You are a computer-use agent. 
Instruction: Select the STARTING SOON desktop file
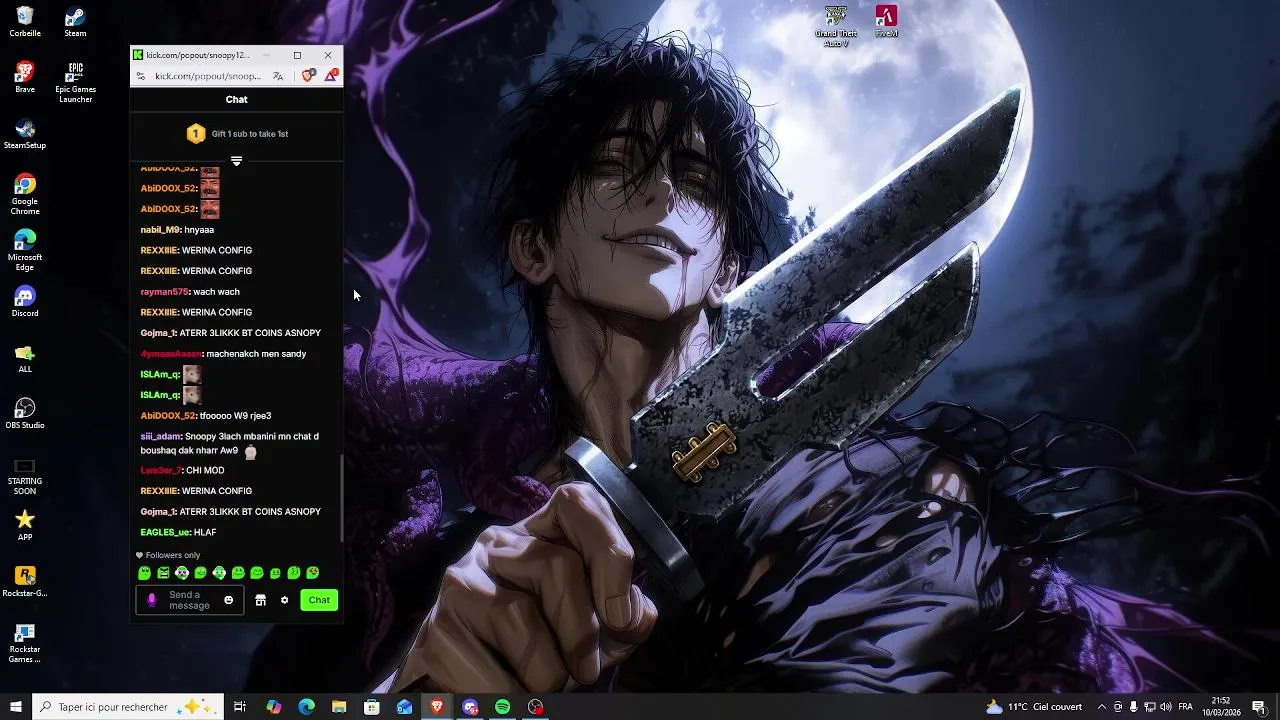[x=25, y=476]
